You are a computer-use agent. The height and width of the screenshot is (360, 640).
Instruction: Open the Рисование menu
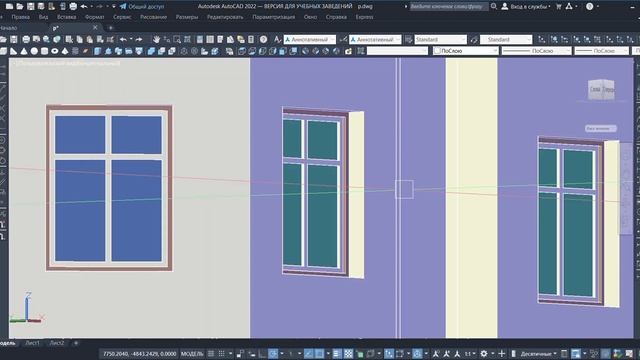pos(153,17)
